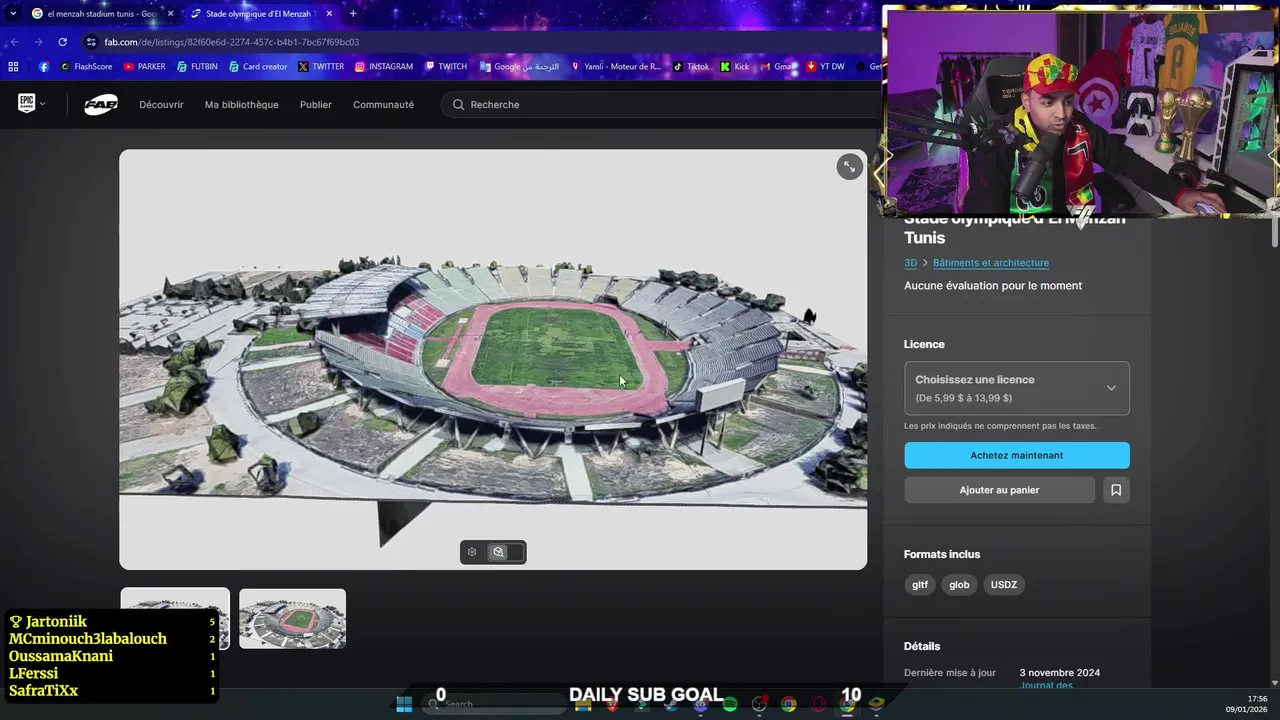Open Spotify from the taskbar
1280x720 pixels.
[730, 704]
